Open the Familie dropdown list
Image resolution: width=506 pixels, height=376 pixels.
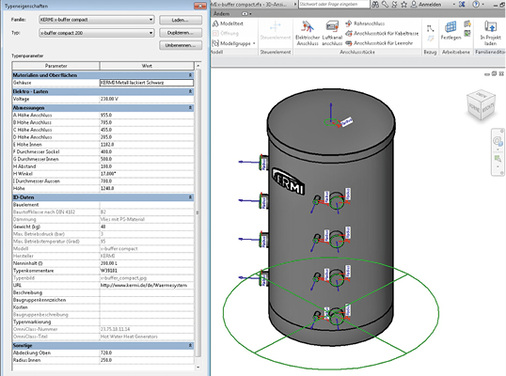coord(151,20)
